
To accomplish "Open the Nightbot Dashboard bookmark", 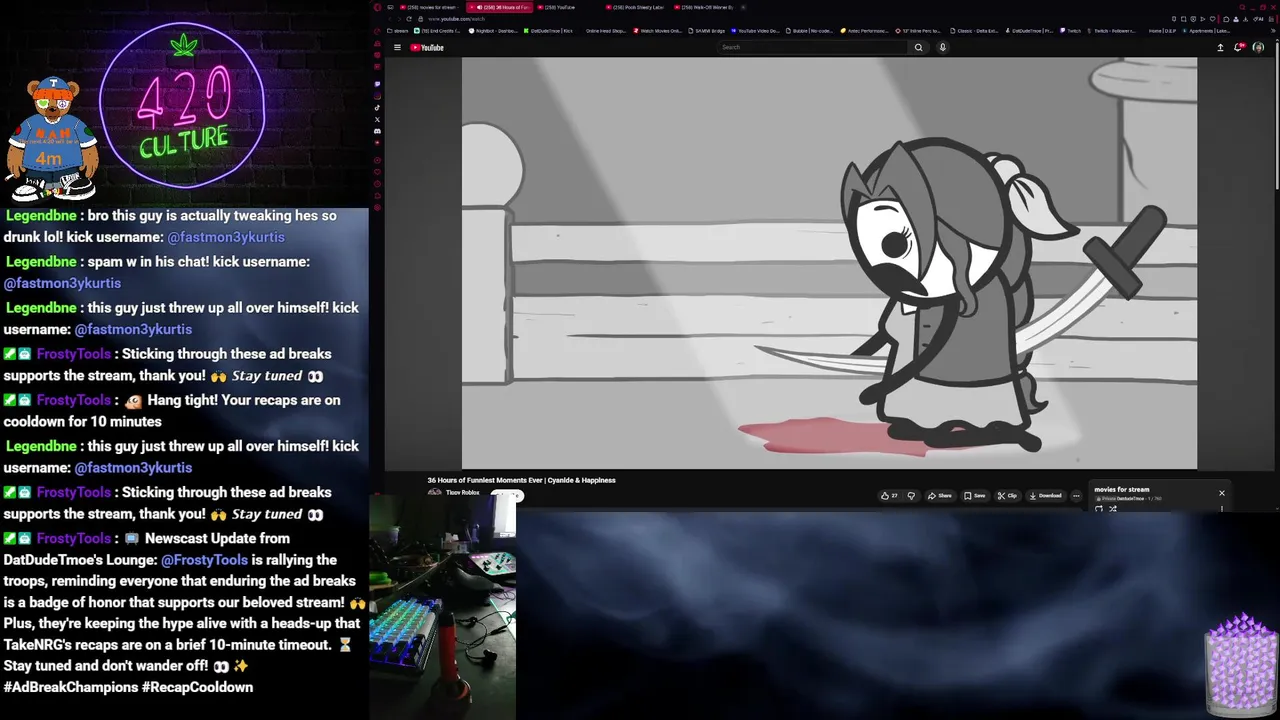I will (493, 31).
